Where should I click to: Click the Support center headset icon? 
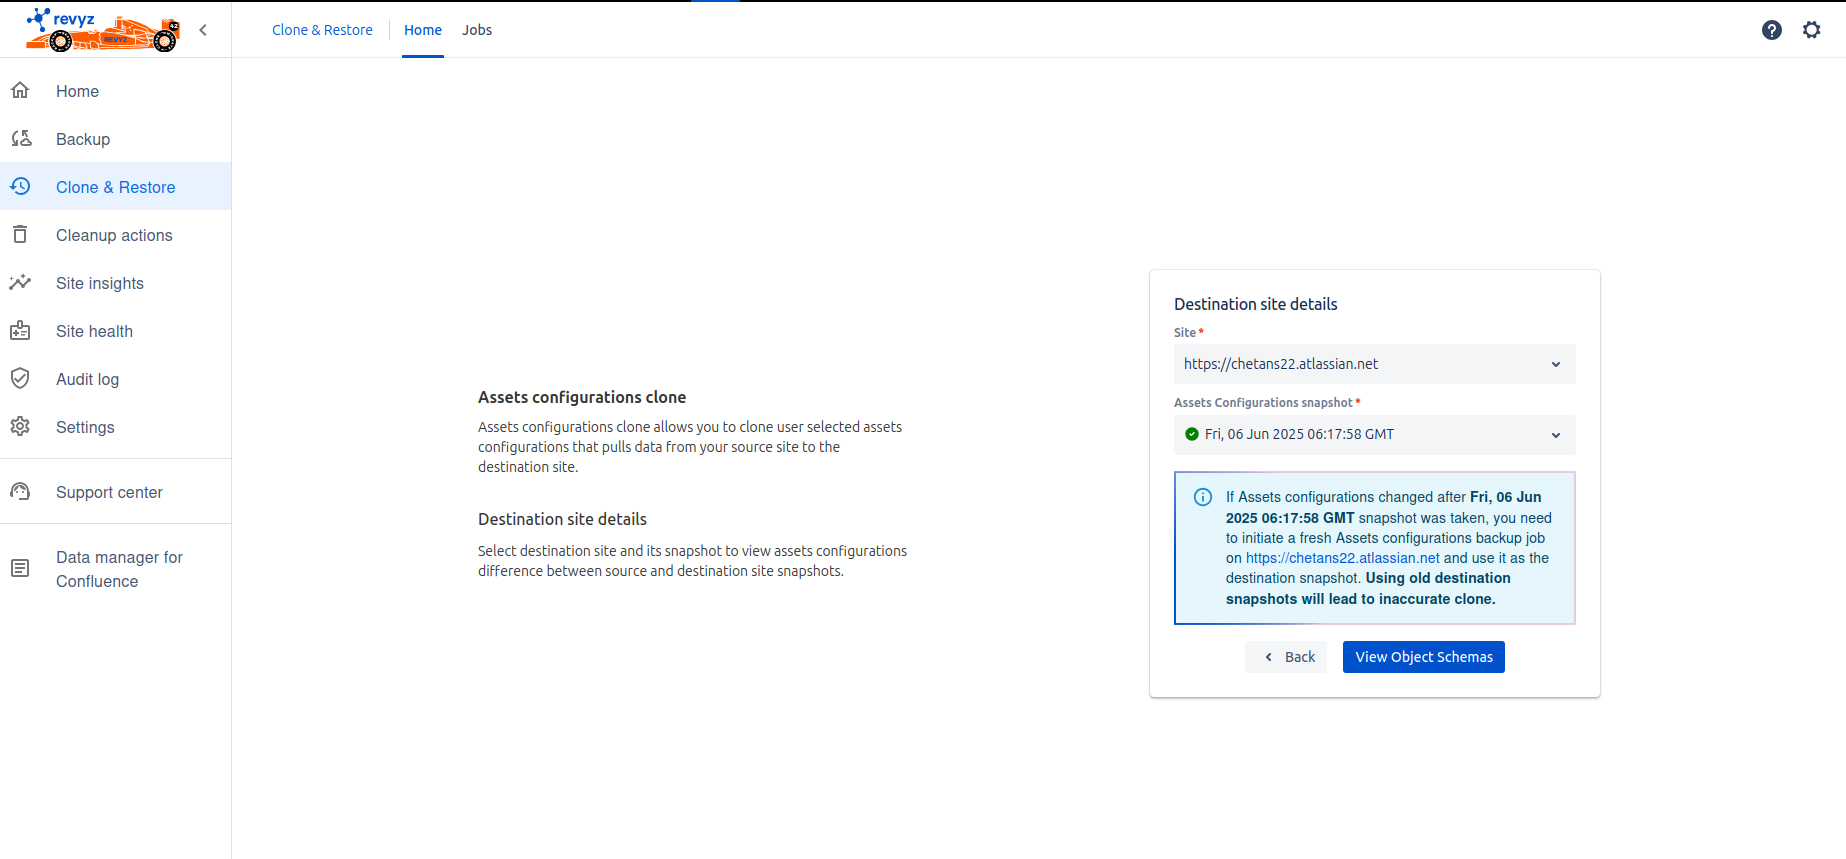click(x=20, y=492)
